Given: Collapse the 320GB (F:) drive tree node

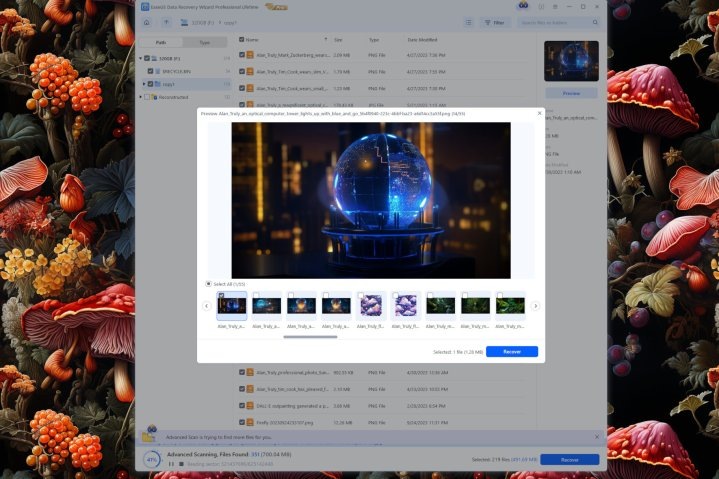Looking at the screenshot, I should coord(141,59).
